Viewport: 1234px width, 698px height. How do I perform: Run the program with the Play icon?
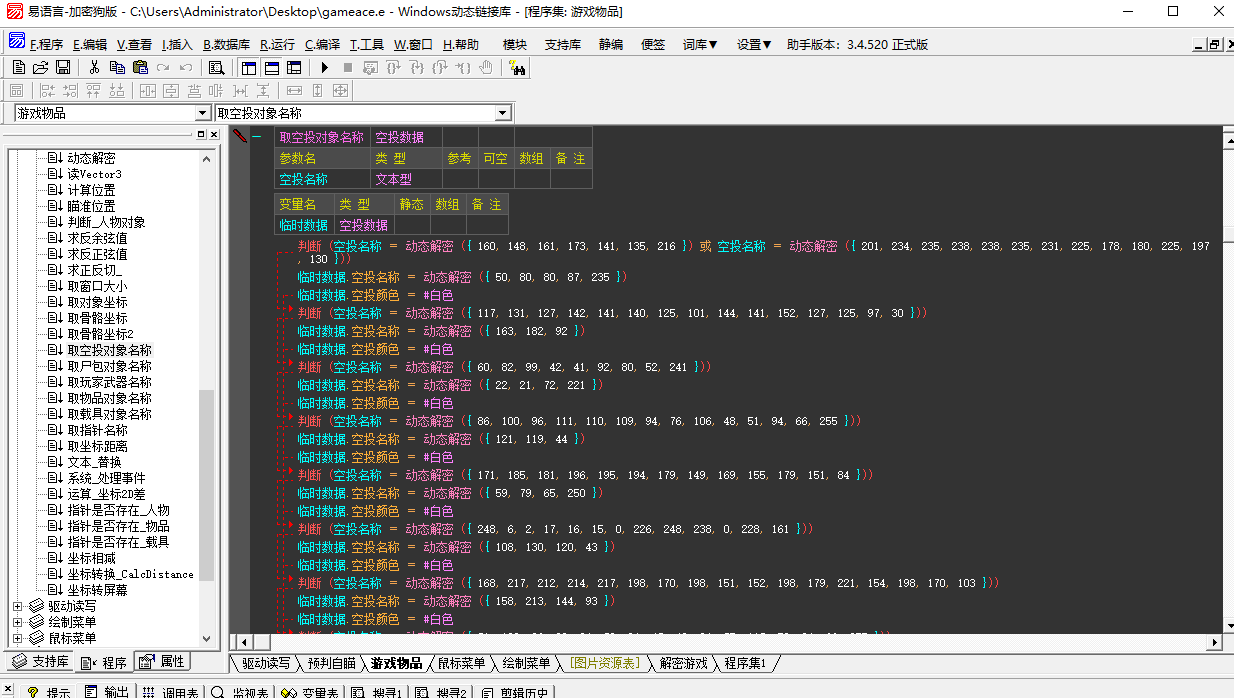pyautogui.click(x=324, y=67)
